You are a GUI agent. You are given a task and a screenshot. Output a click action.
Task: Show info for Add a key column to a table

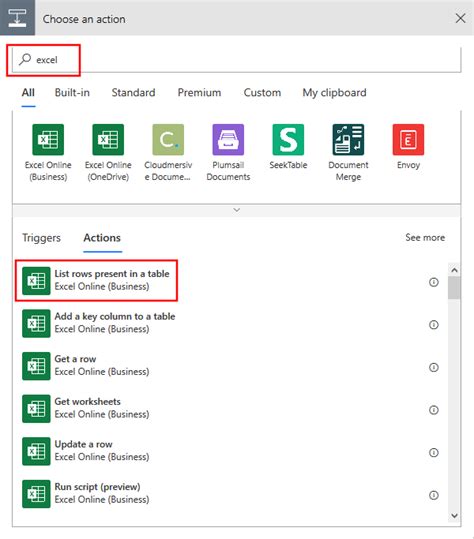coord(434,325)
